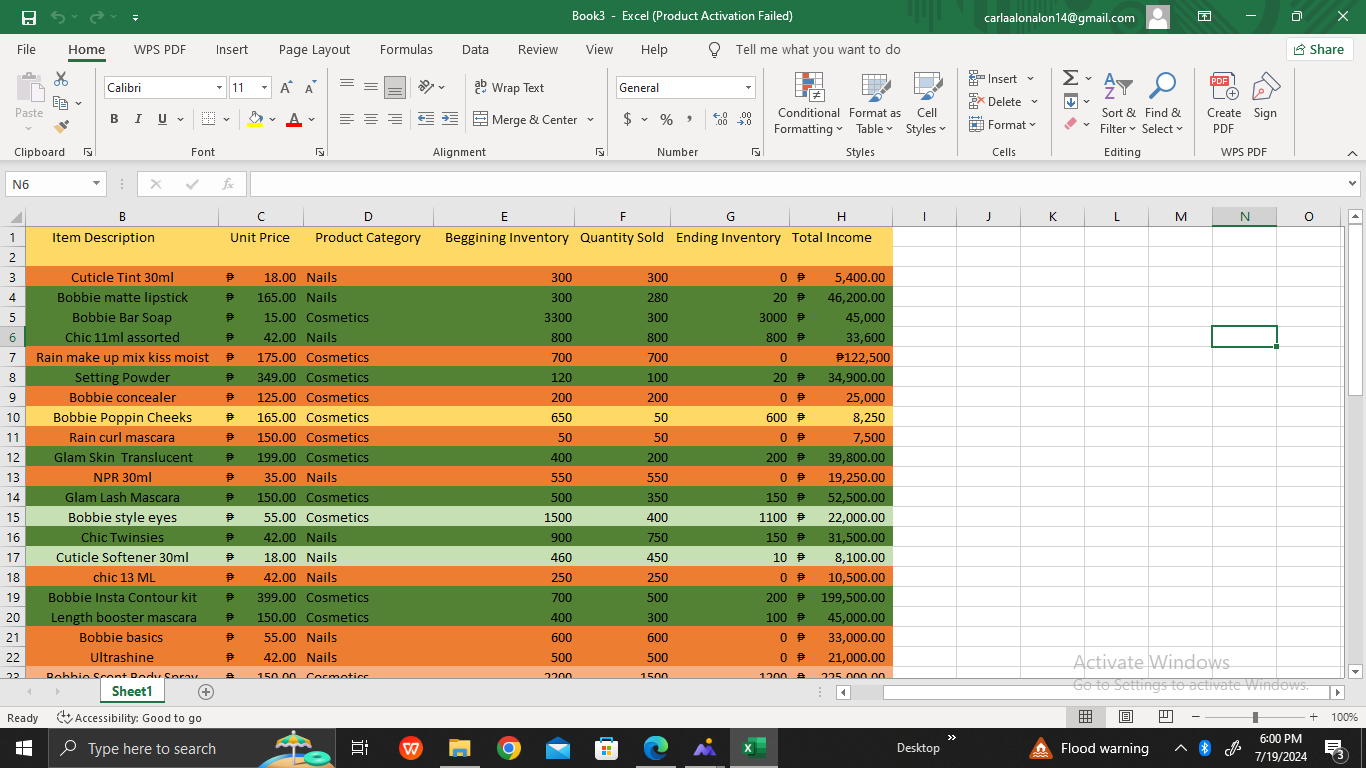
Task: Switch to the Formulas ribbon tab
Action: click(x=406, y=49)
